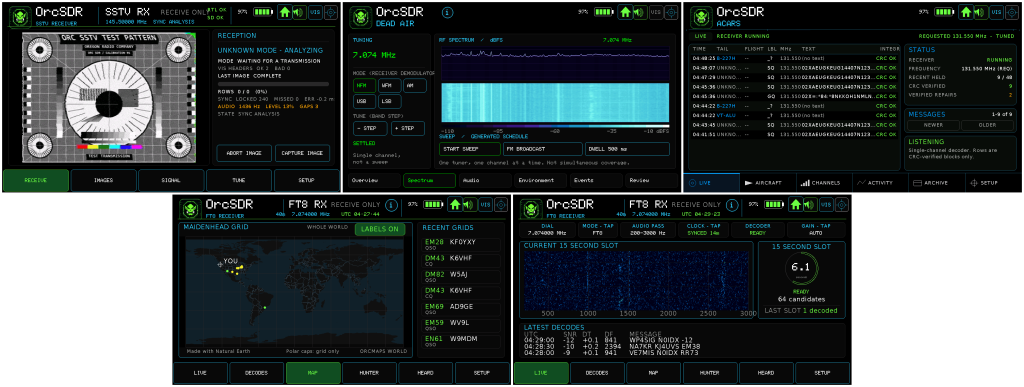The height and width of the screenshot is (387, 1024).
Task: Click crosshair icon in FT8 map header
Action: pyautogui.click(x=501, y=205)
